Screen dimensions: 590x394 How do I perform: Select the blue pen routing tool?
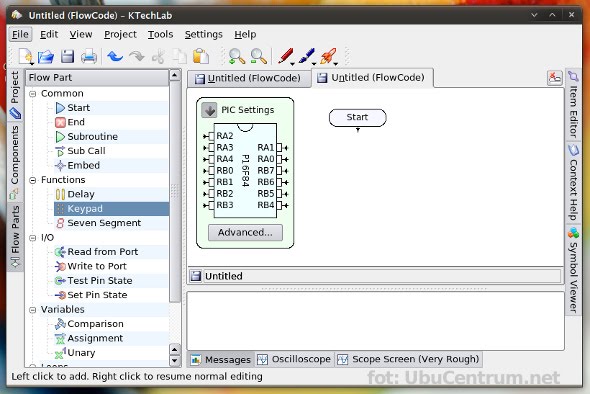pyautogui.click(x=307, y=56)
